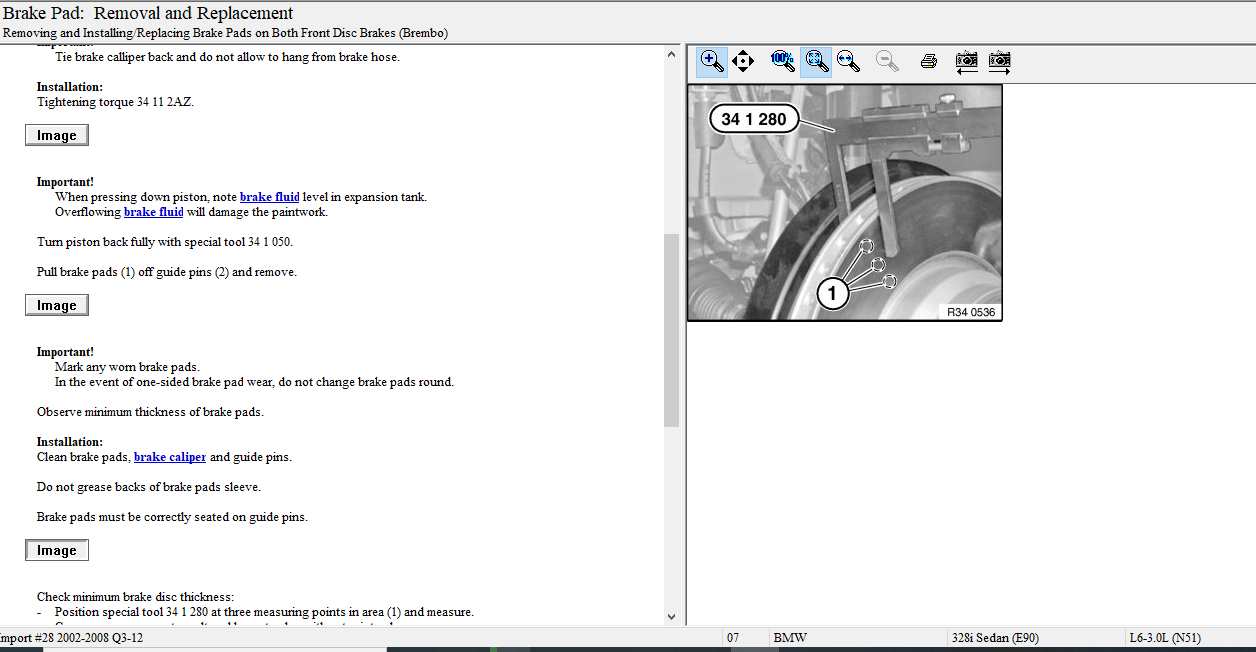The image size is (1256, 652).
Task: Print the current diagram image
Action: pos(929,61)
